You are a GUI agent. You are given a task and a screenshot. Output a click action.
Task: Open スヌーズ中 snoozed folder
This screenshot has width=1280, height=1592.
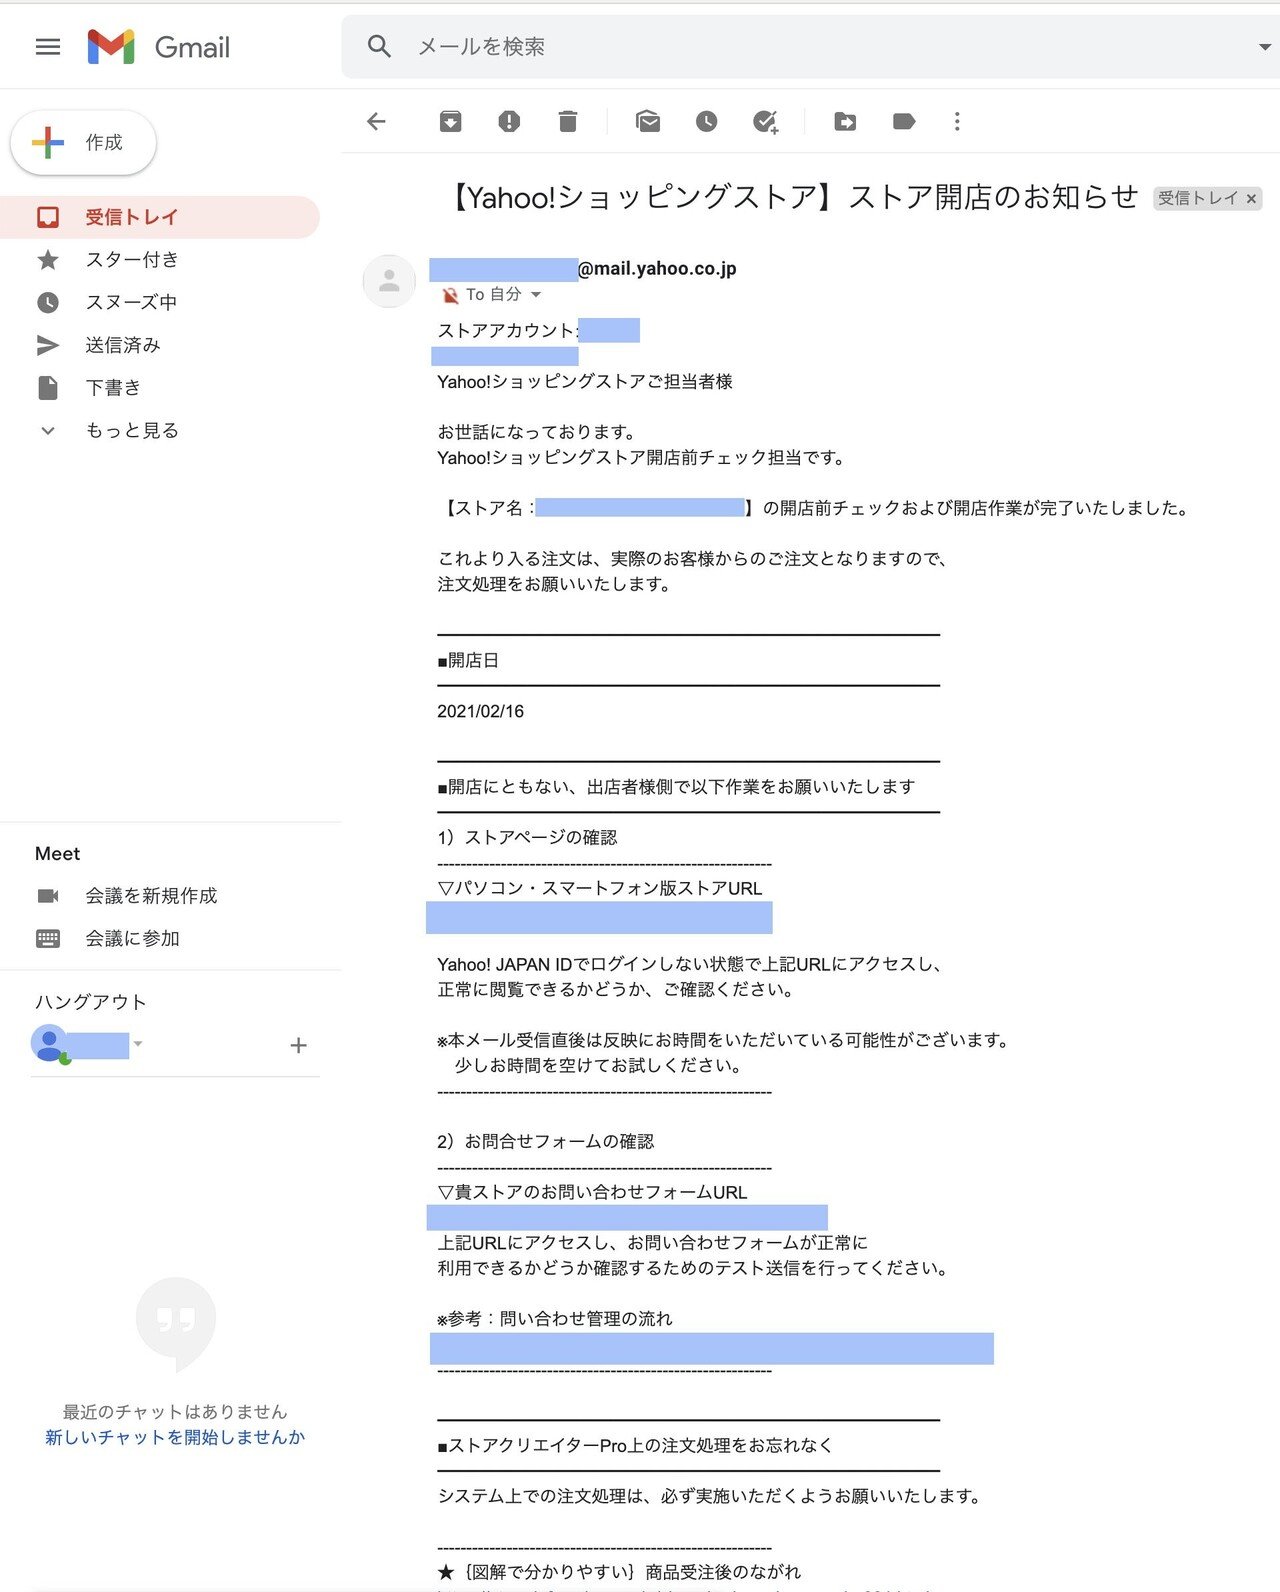160,302
